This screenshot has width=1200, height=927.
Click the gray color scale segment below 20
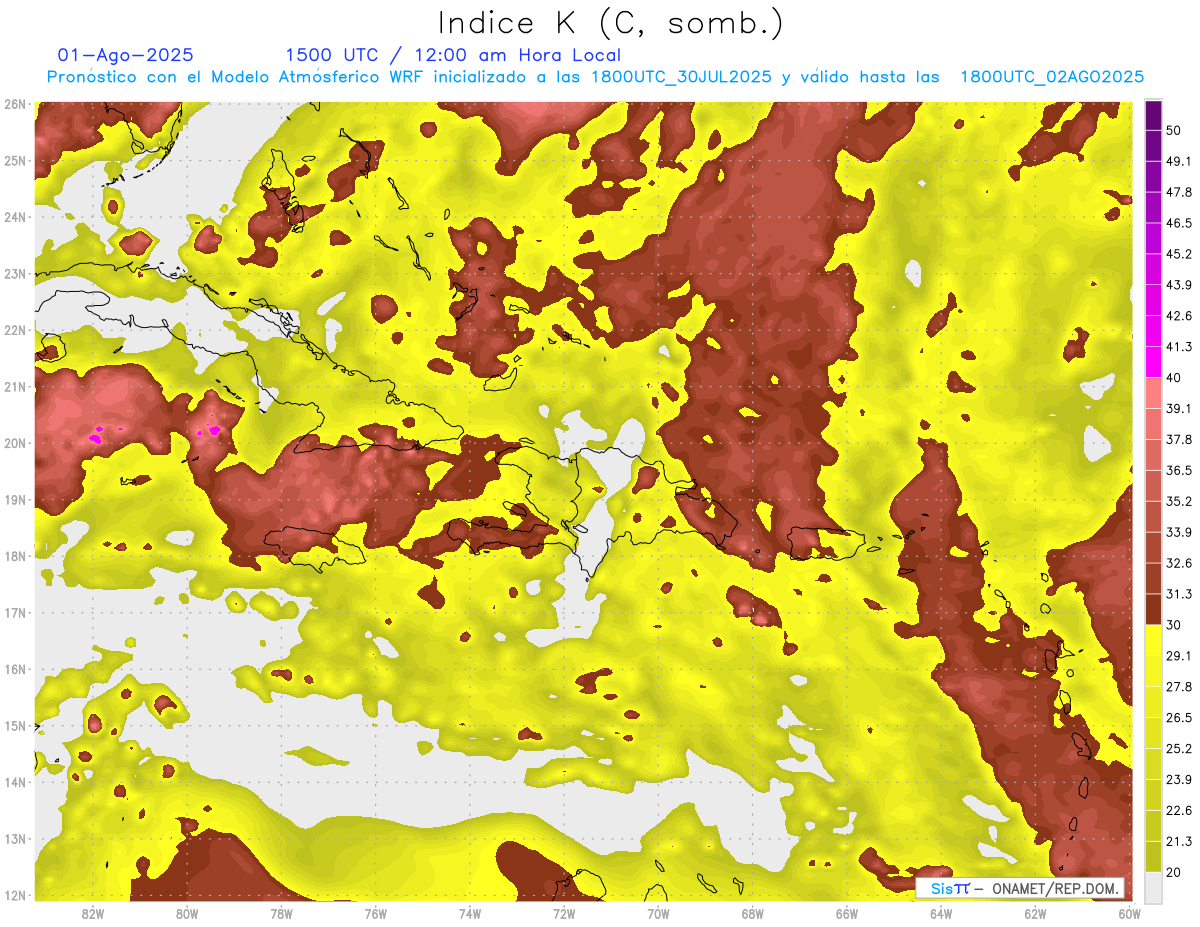1153,886
